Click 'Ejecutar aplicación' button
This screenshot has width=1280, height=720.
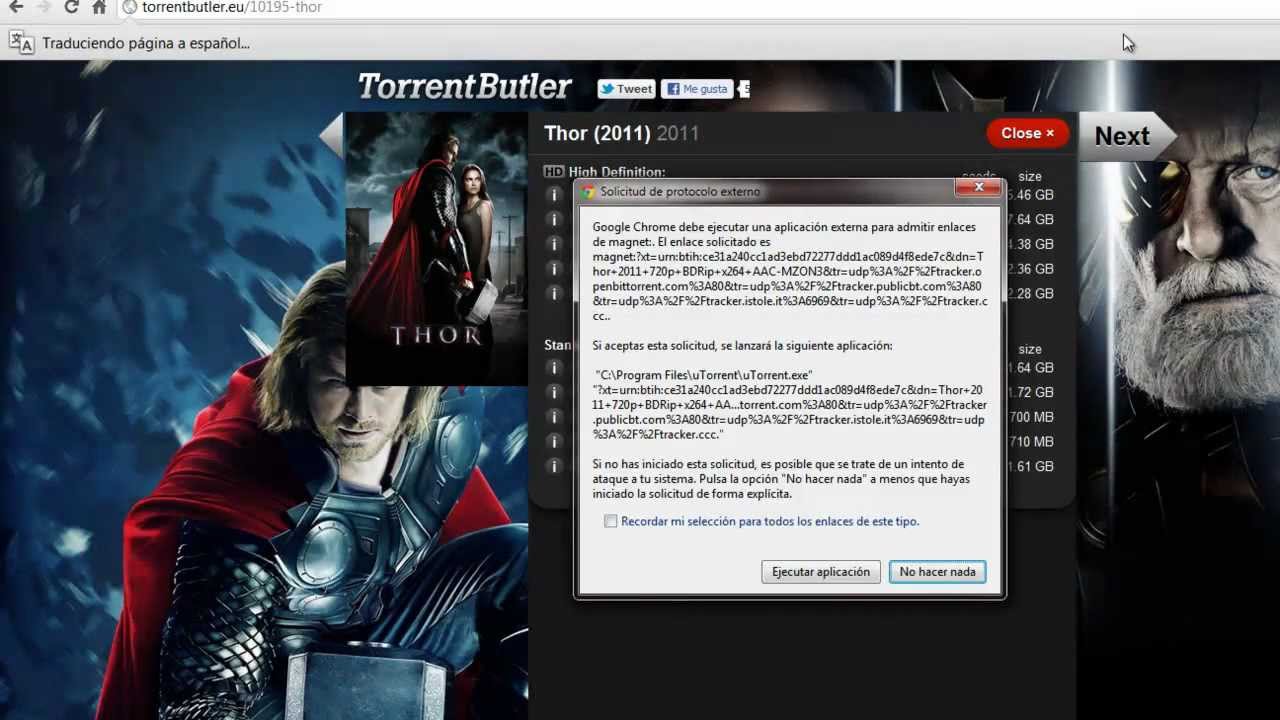click(821, 572)
